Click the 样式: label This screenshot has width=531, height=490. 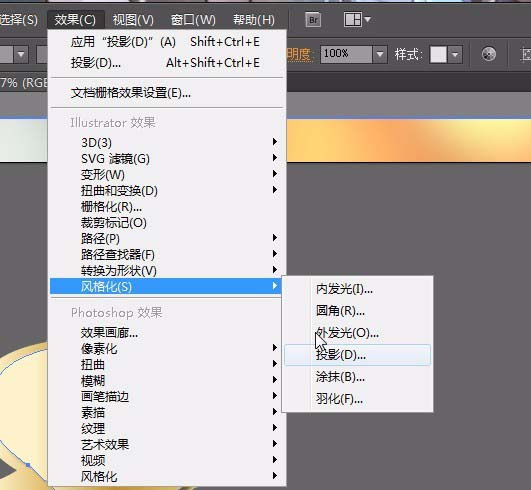[408, 54]
